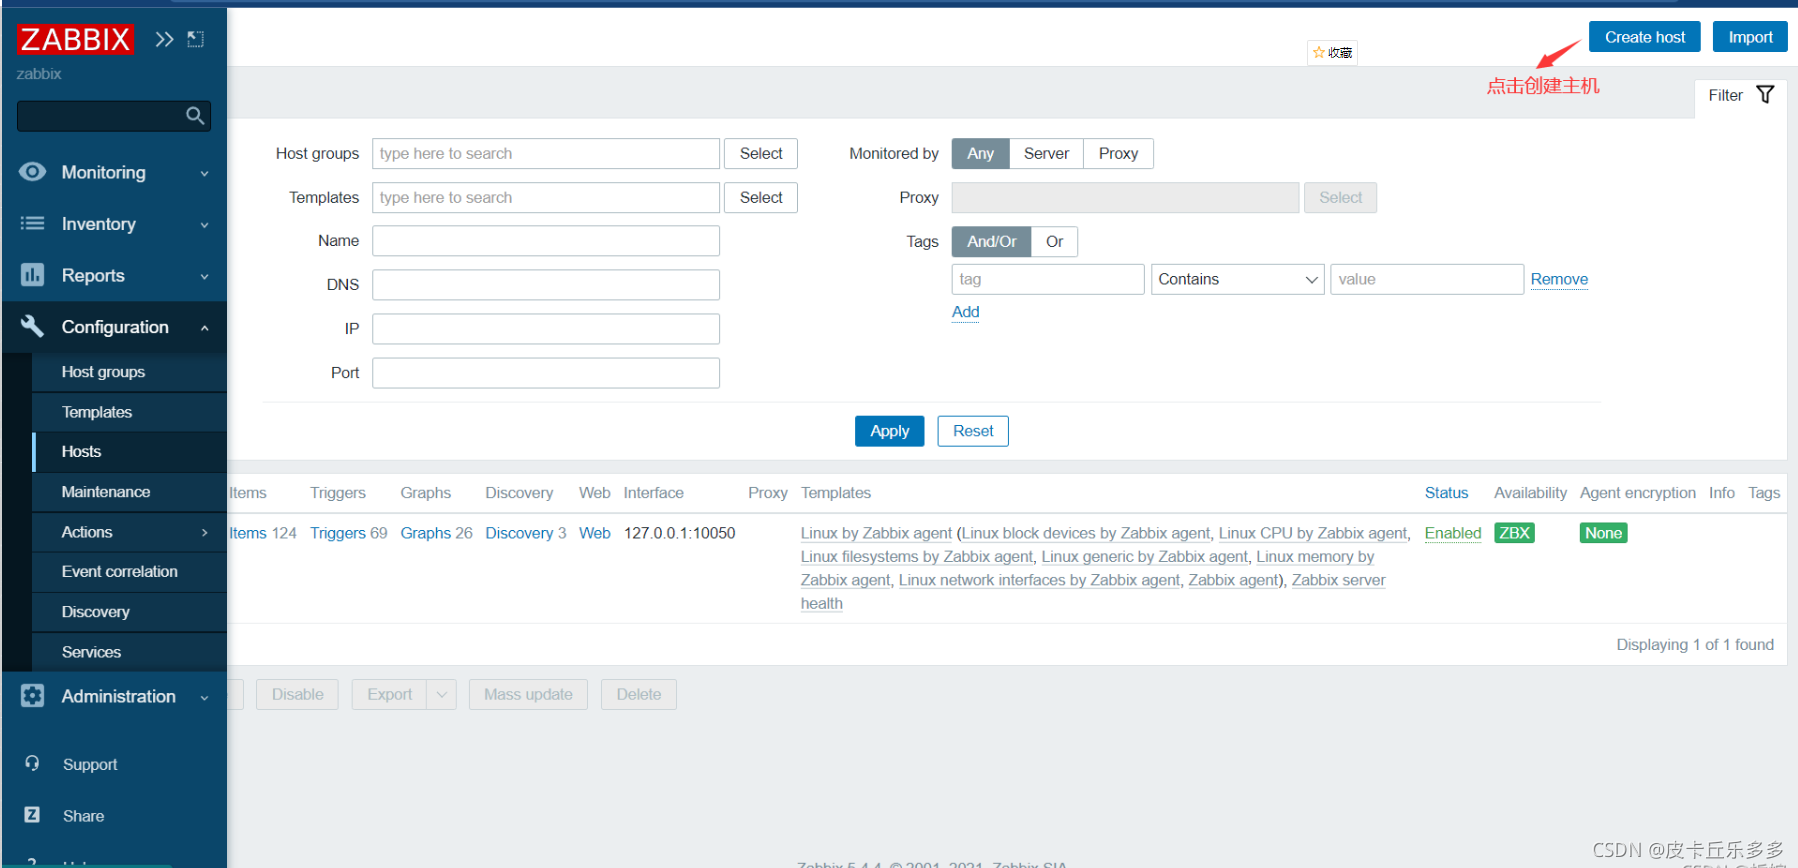Viewport: 1798px width, 868px height.
Task: Collapse the Configuration menu chevron
Action: pyautogui.click(x=204, y=328)
